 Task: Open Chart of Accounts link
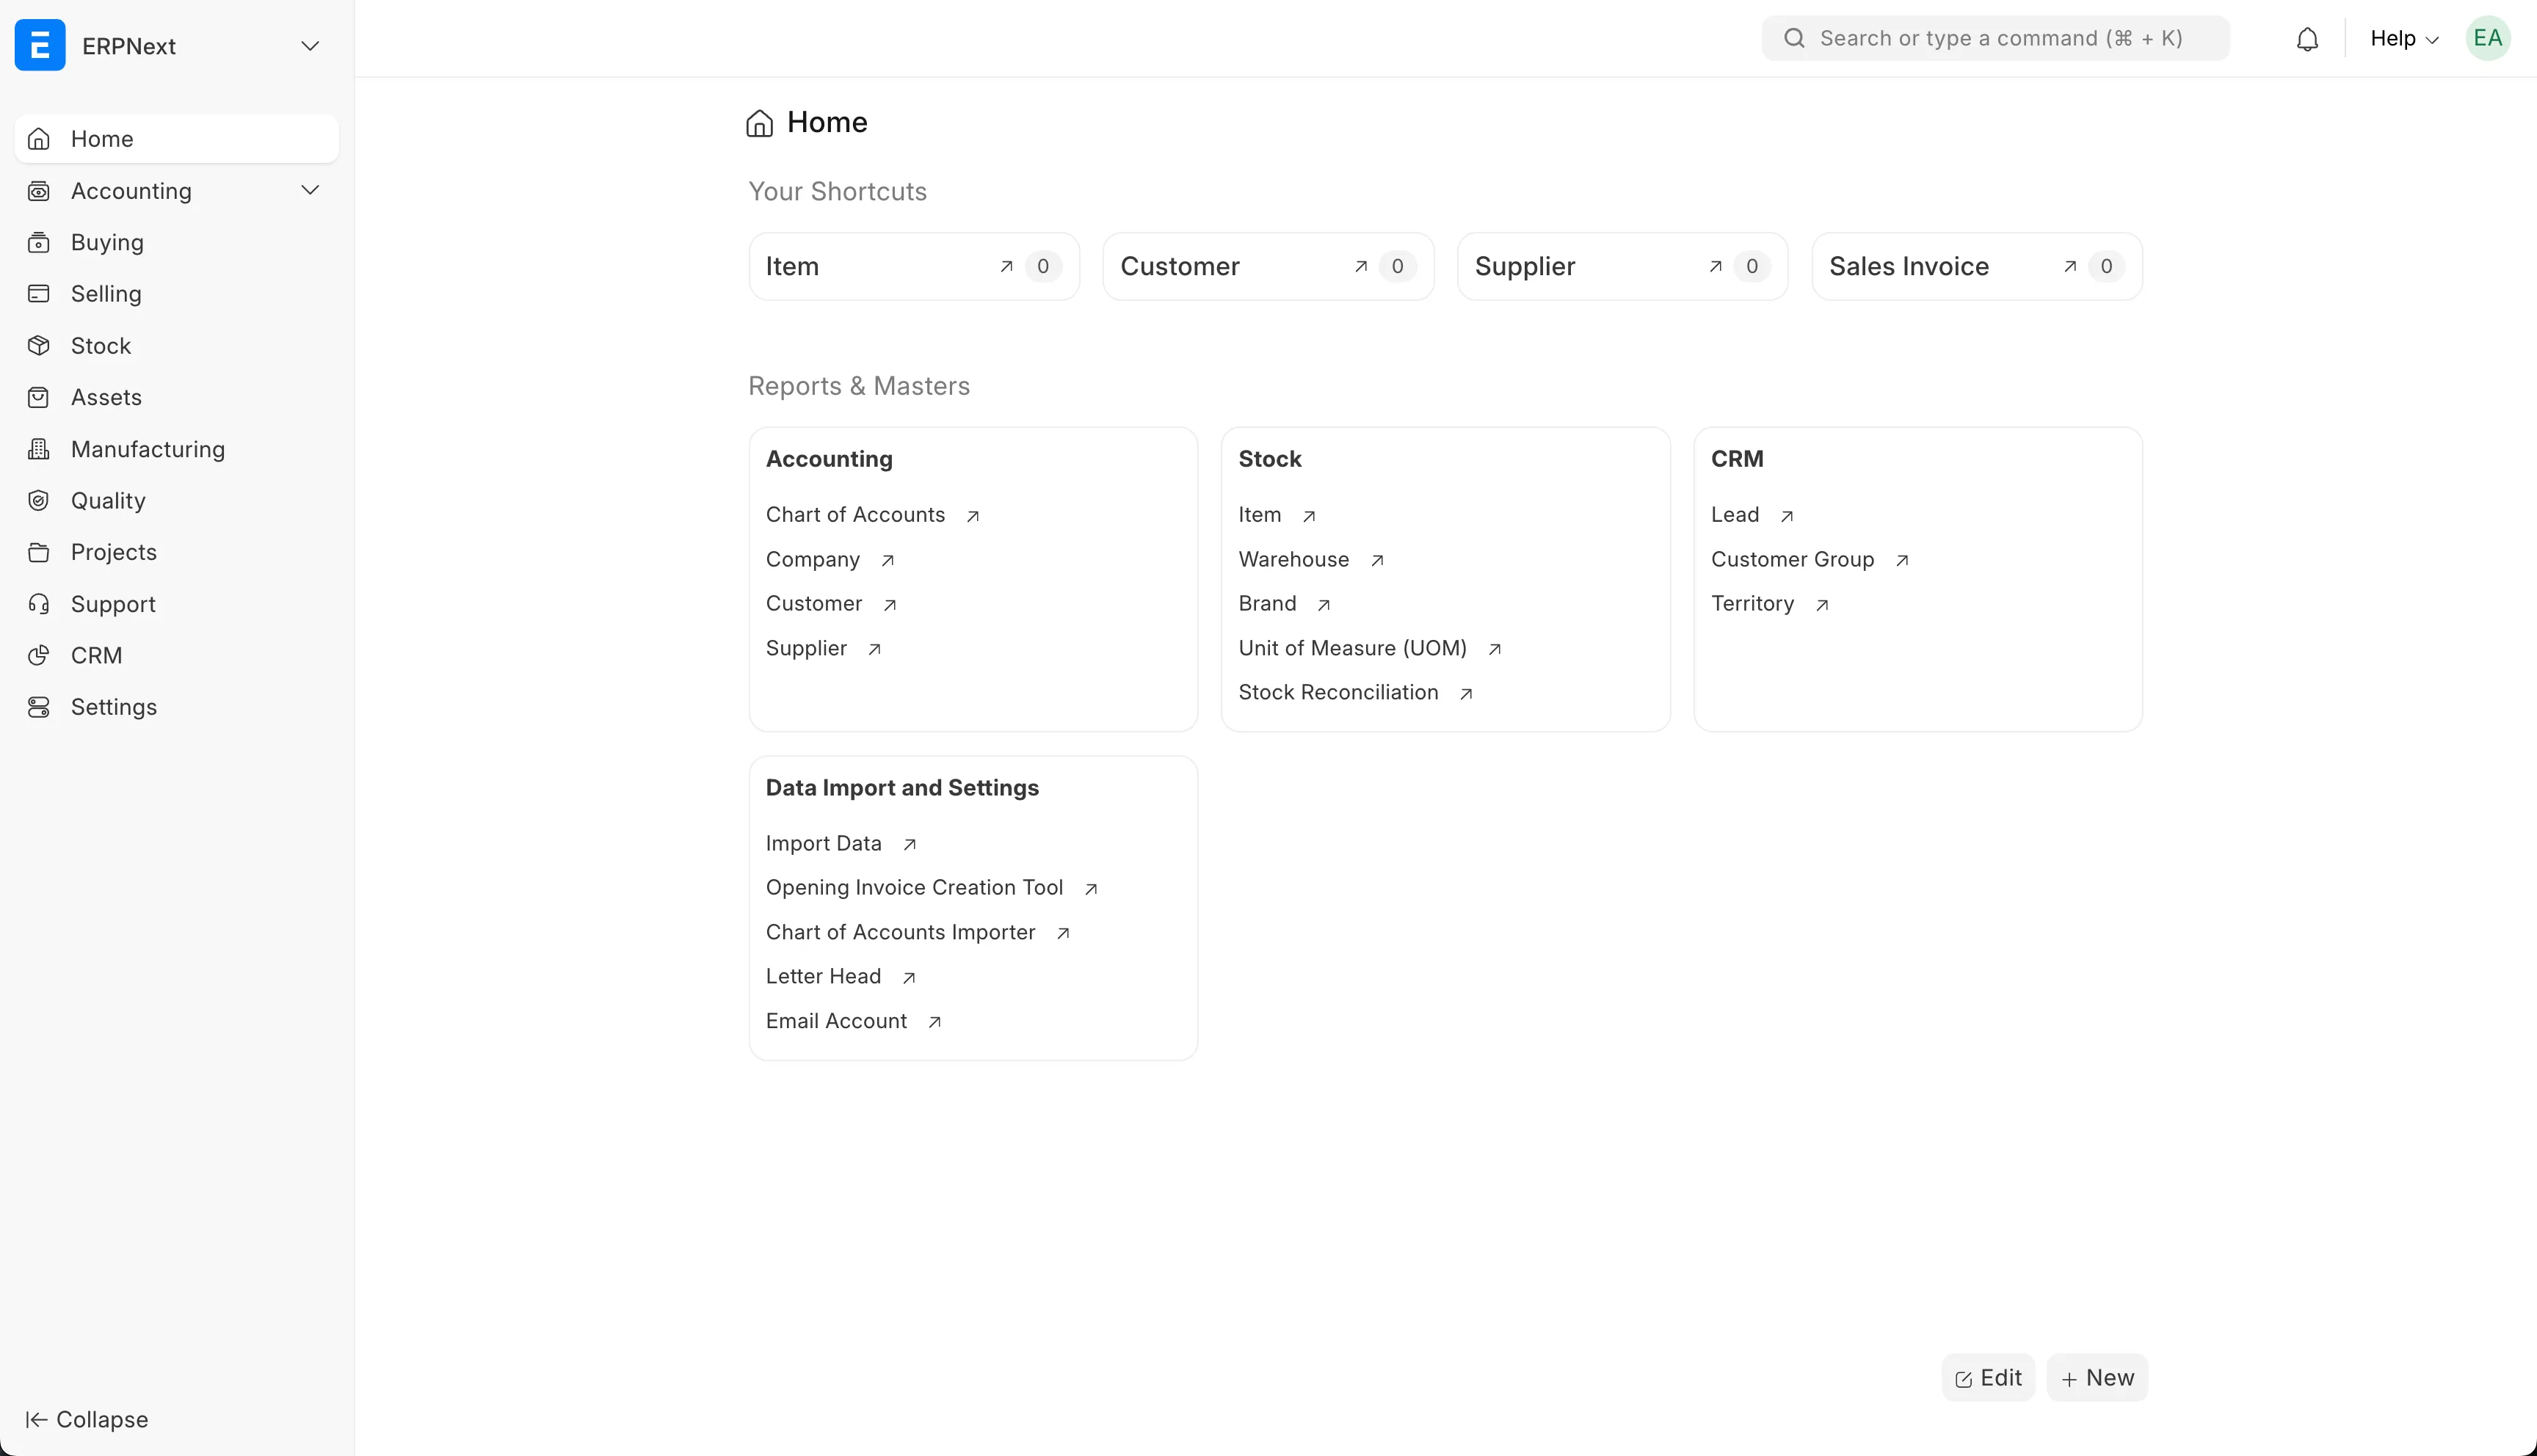(855, 515)
